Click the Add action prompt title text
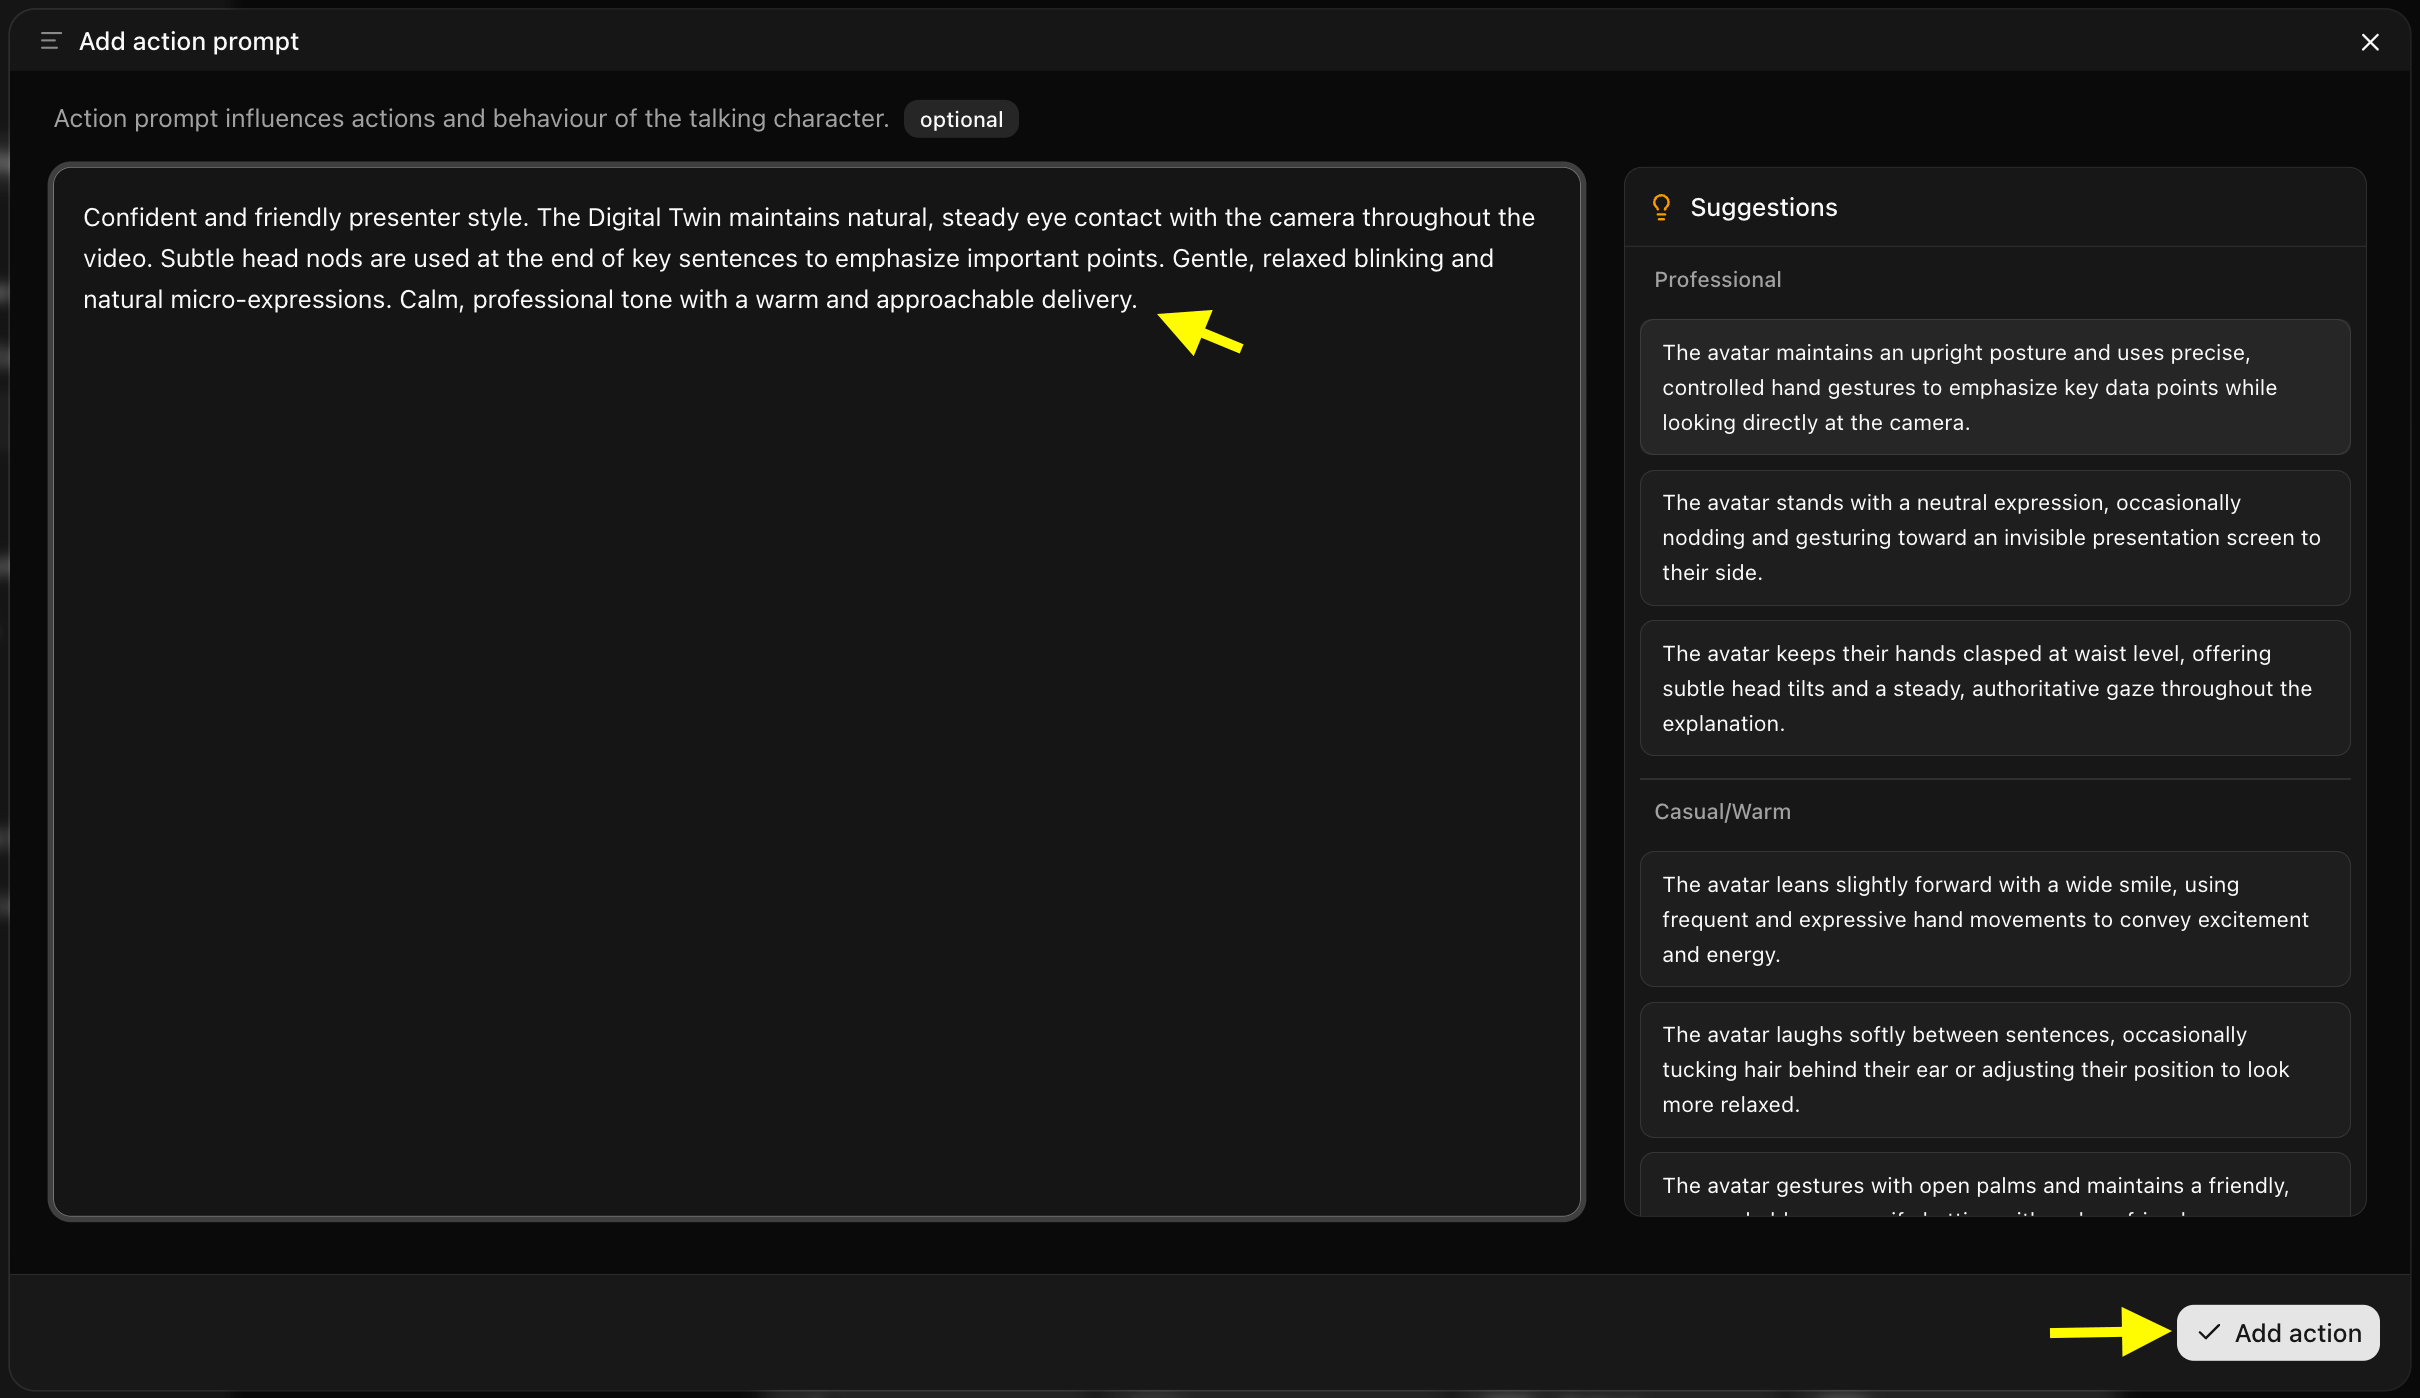This screenshot has width=2420, height=1398. click(189, 41)
